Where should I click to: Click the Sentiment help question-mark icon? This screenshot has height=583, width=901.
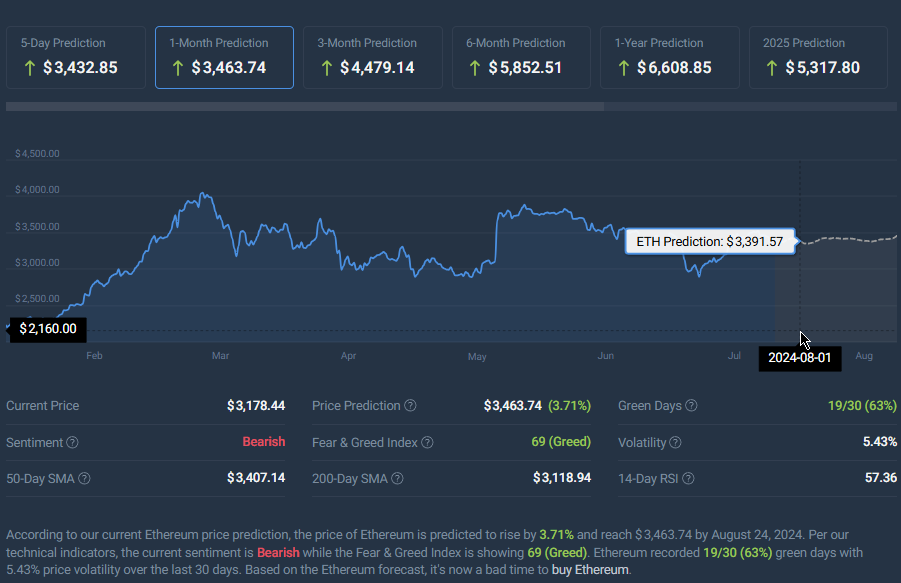[x=72, y=443]
